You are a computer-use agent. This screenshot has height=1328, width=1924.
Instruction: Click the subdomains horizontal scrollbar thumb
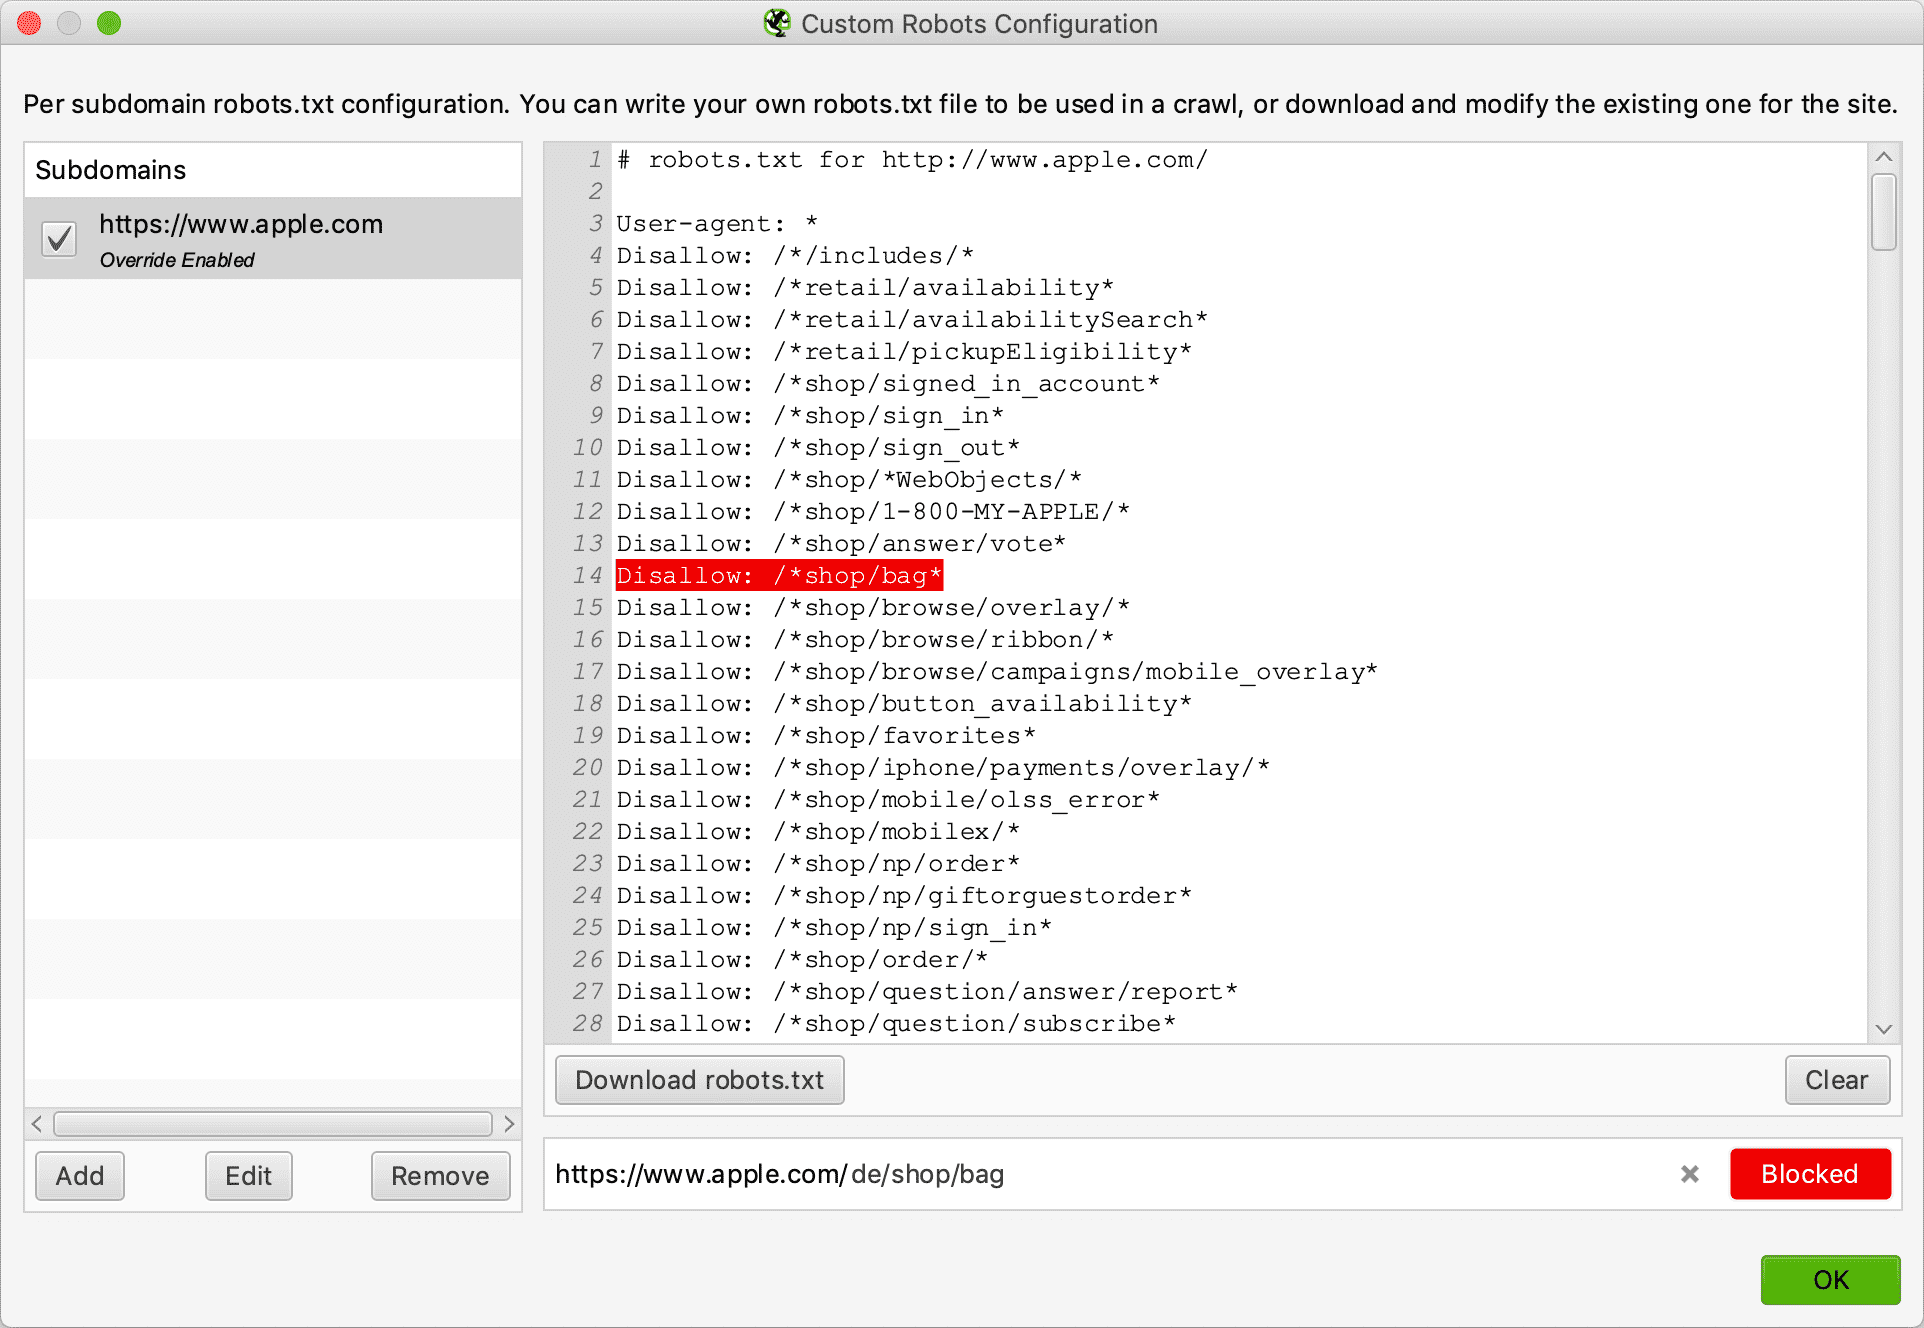tap(273, 1123)
